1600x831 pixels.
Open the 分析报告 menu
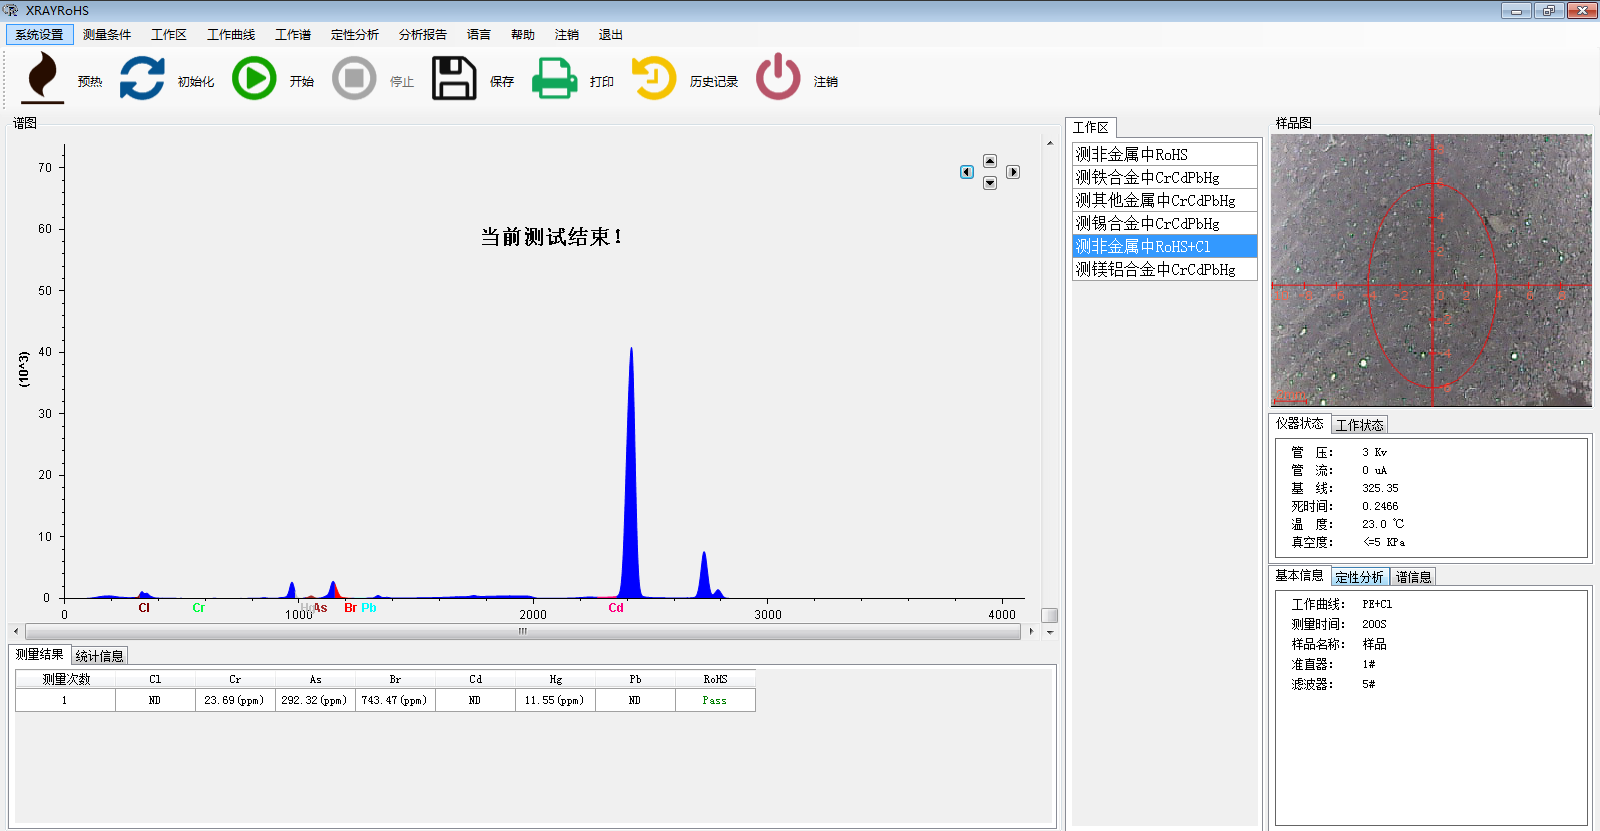423,34
